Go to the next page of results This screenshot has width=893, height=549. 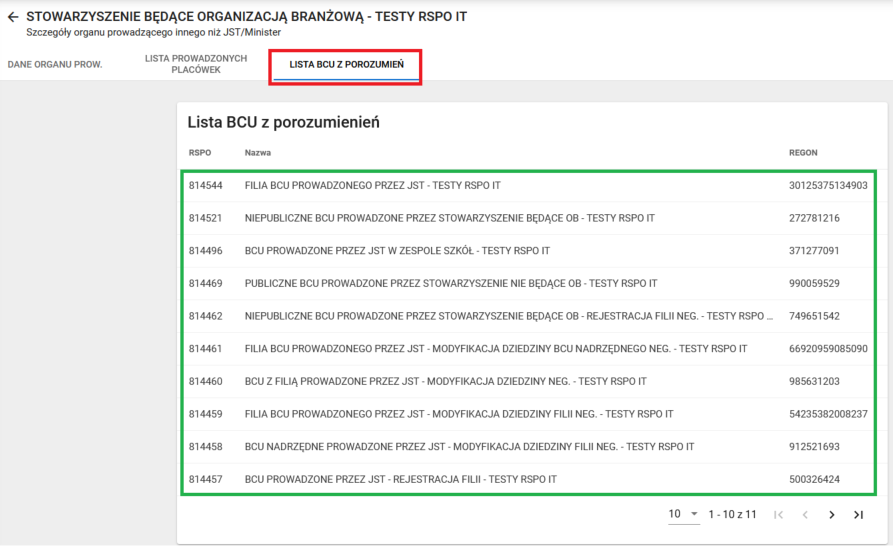(831, 515)
